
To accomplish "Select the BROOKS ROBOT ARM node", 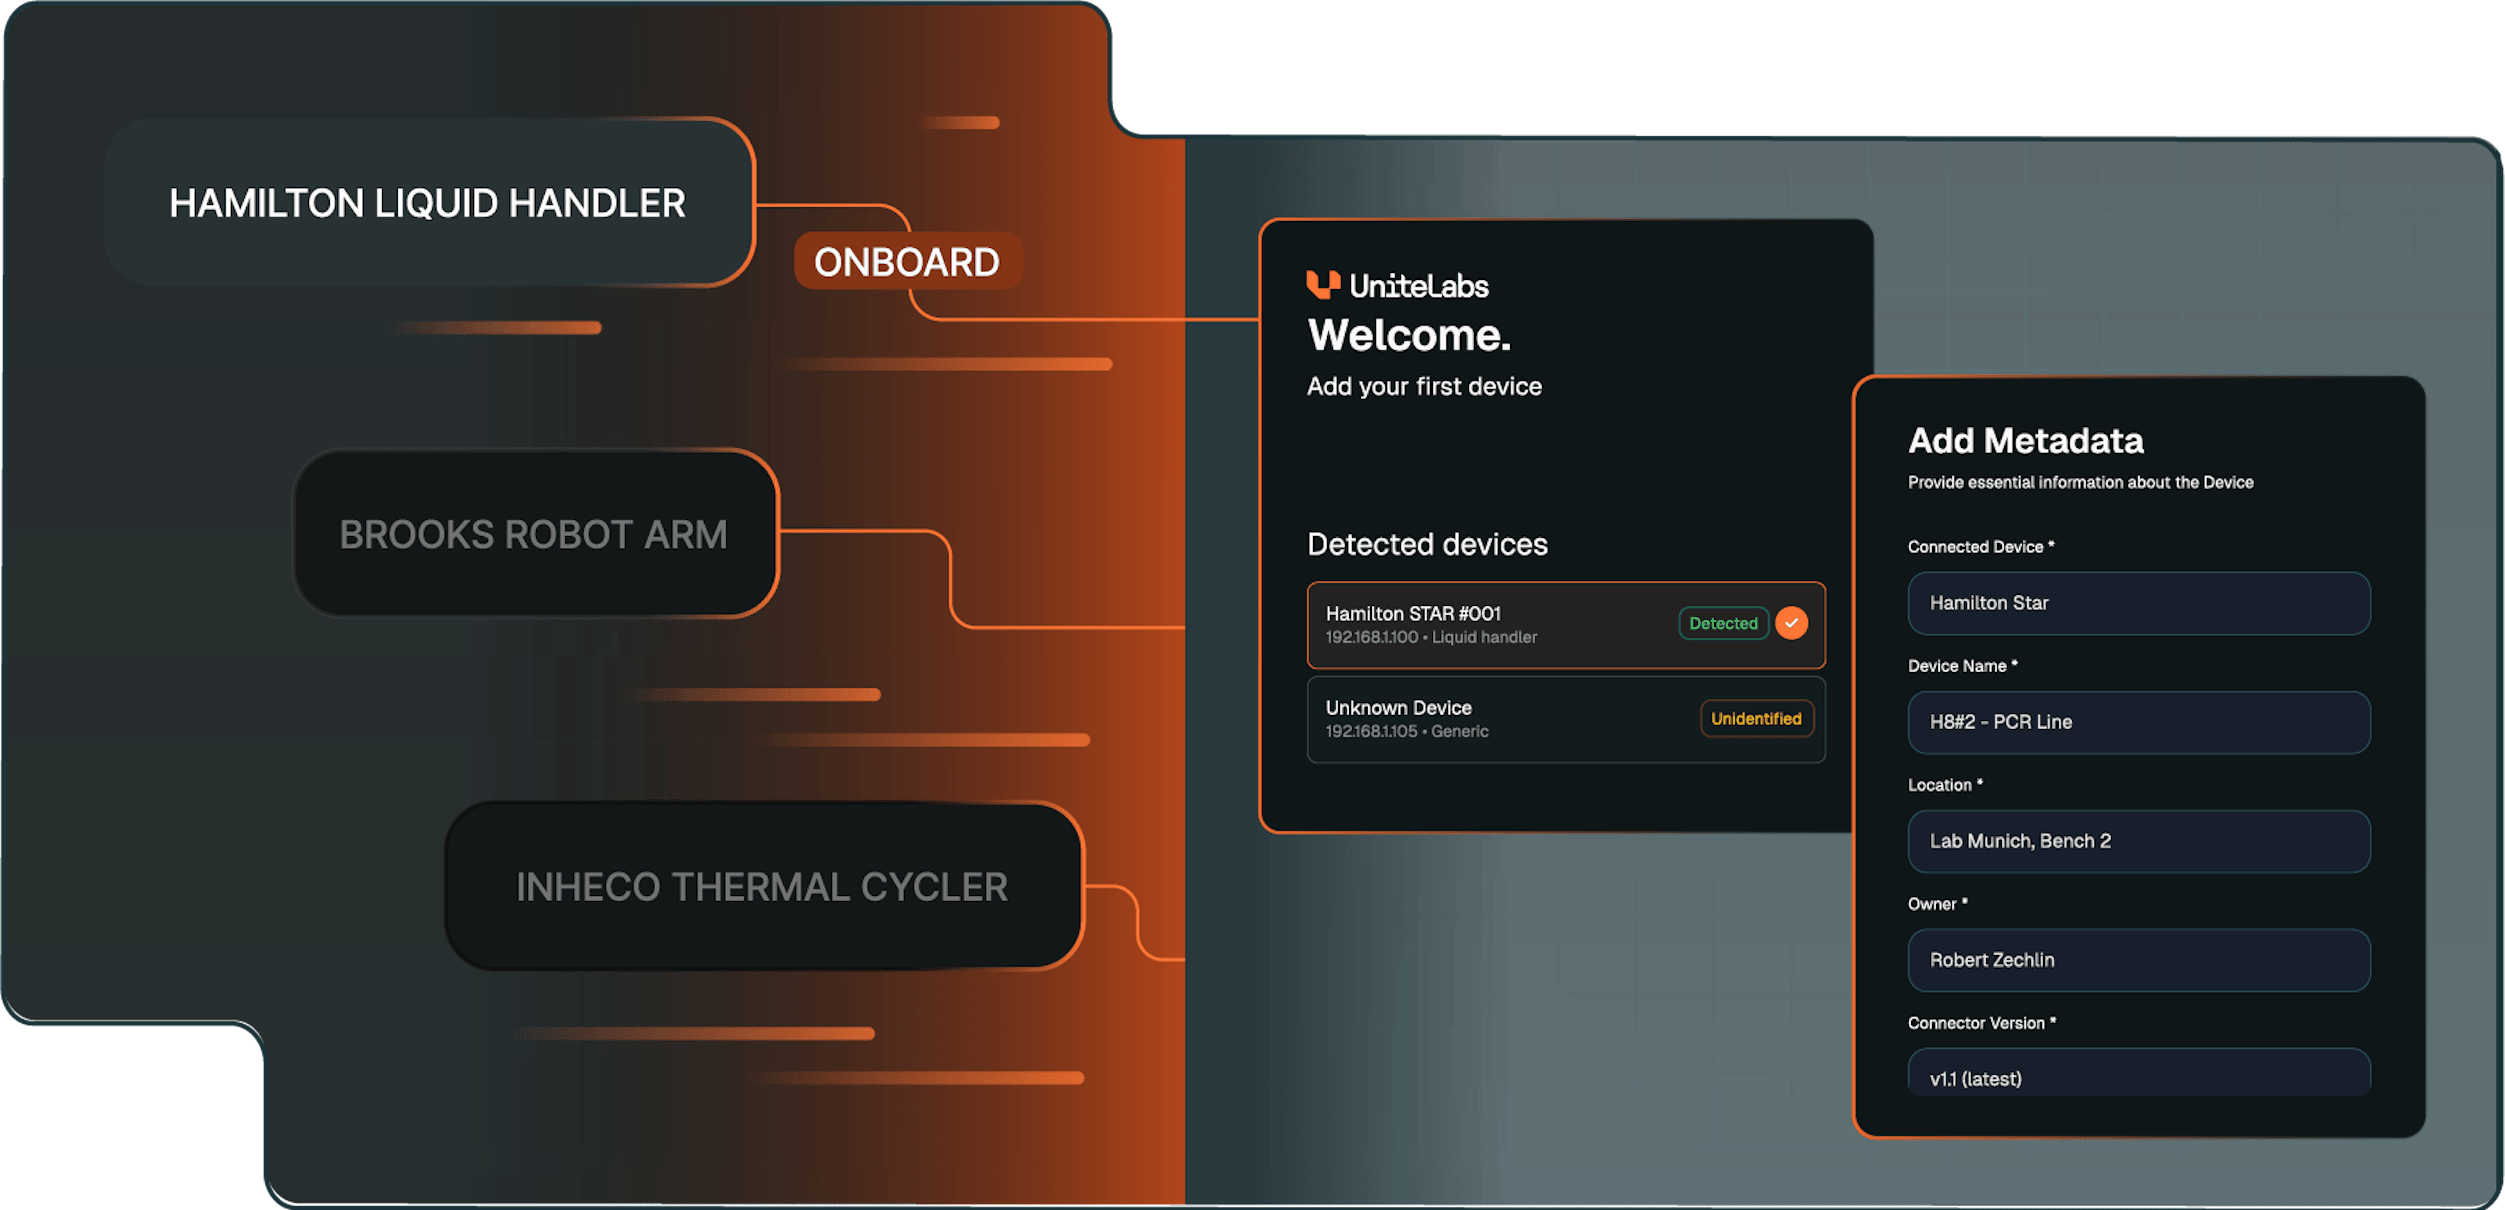I will click(x=534, y=534).
